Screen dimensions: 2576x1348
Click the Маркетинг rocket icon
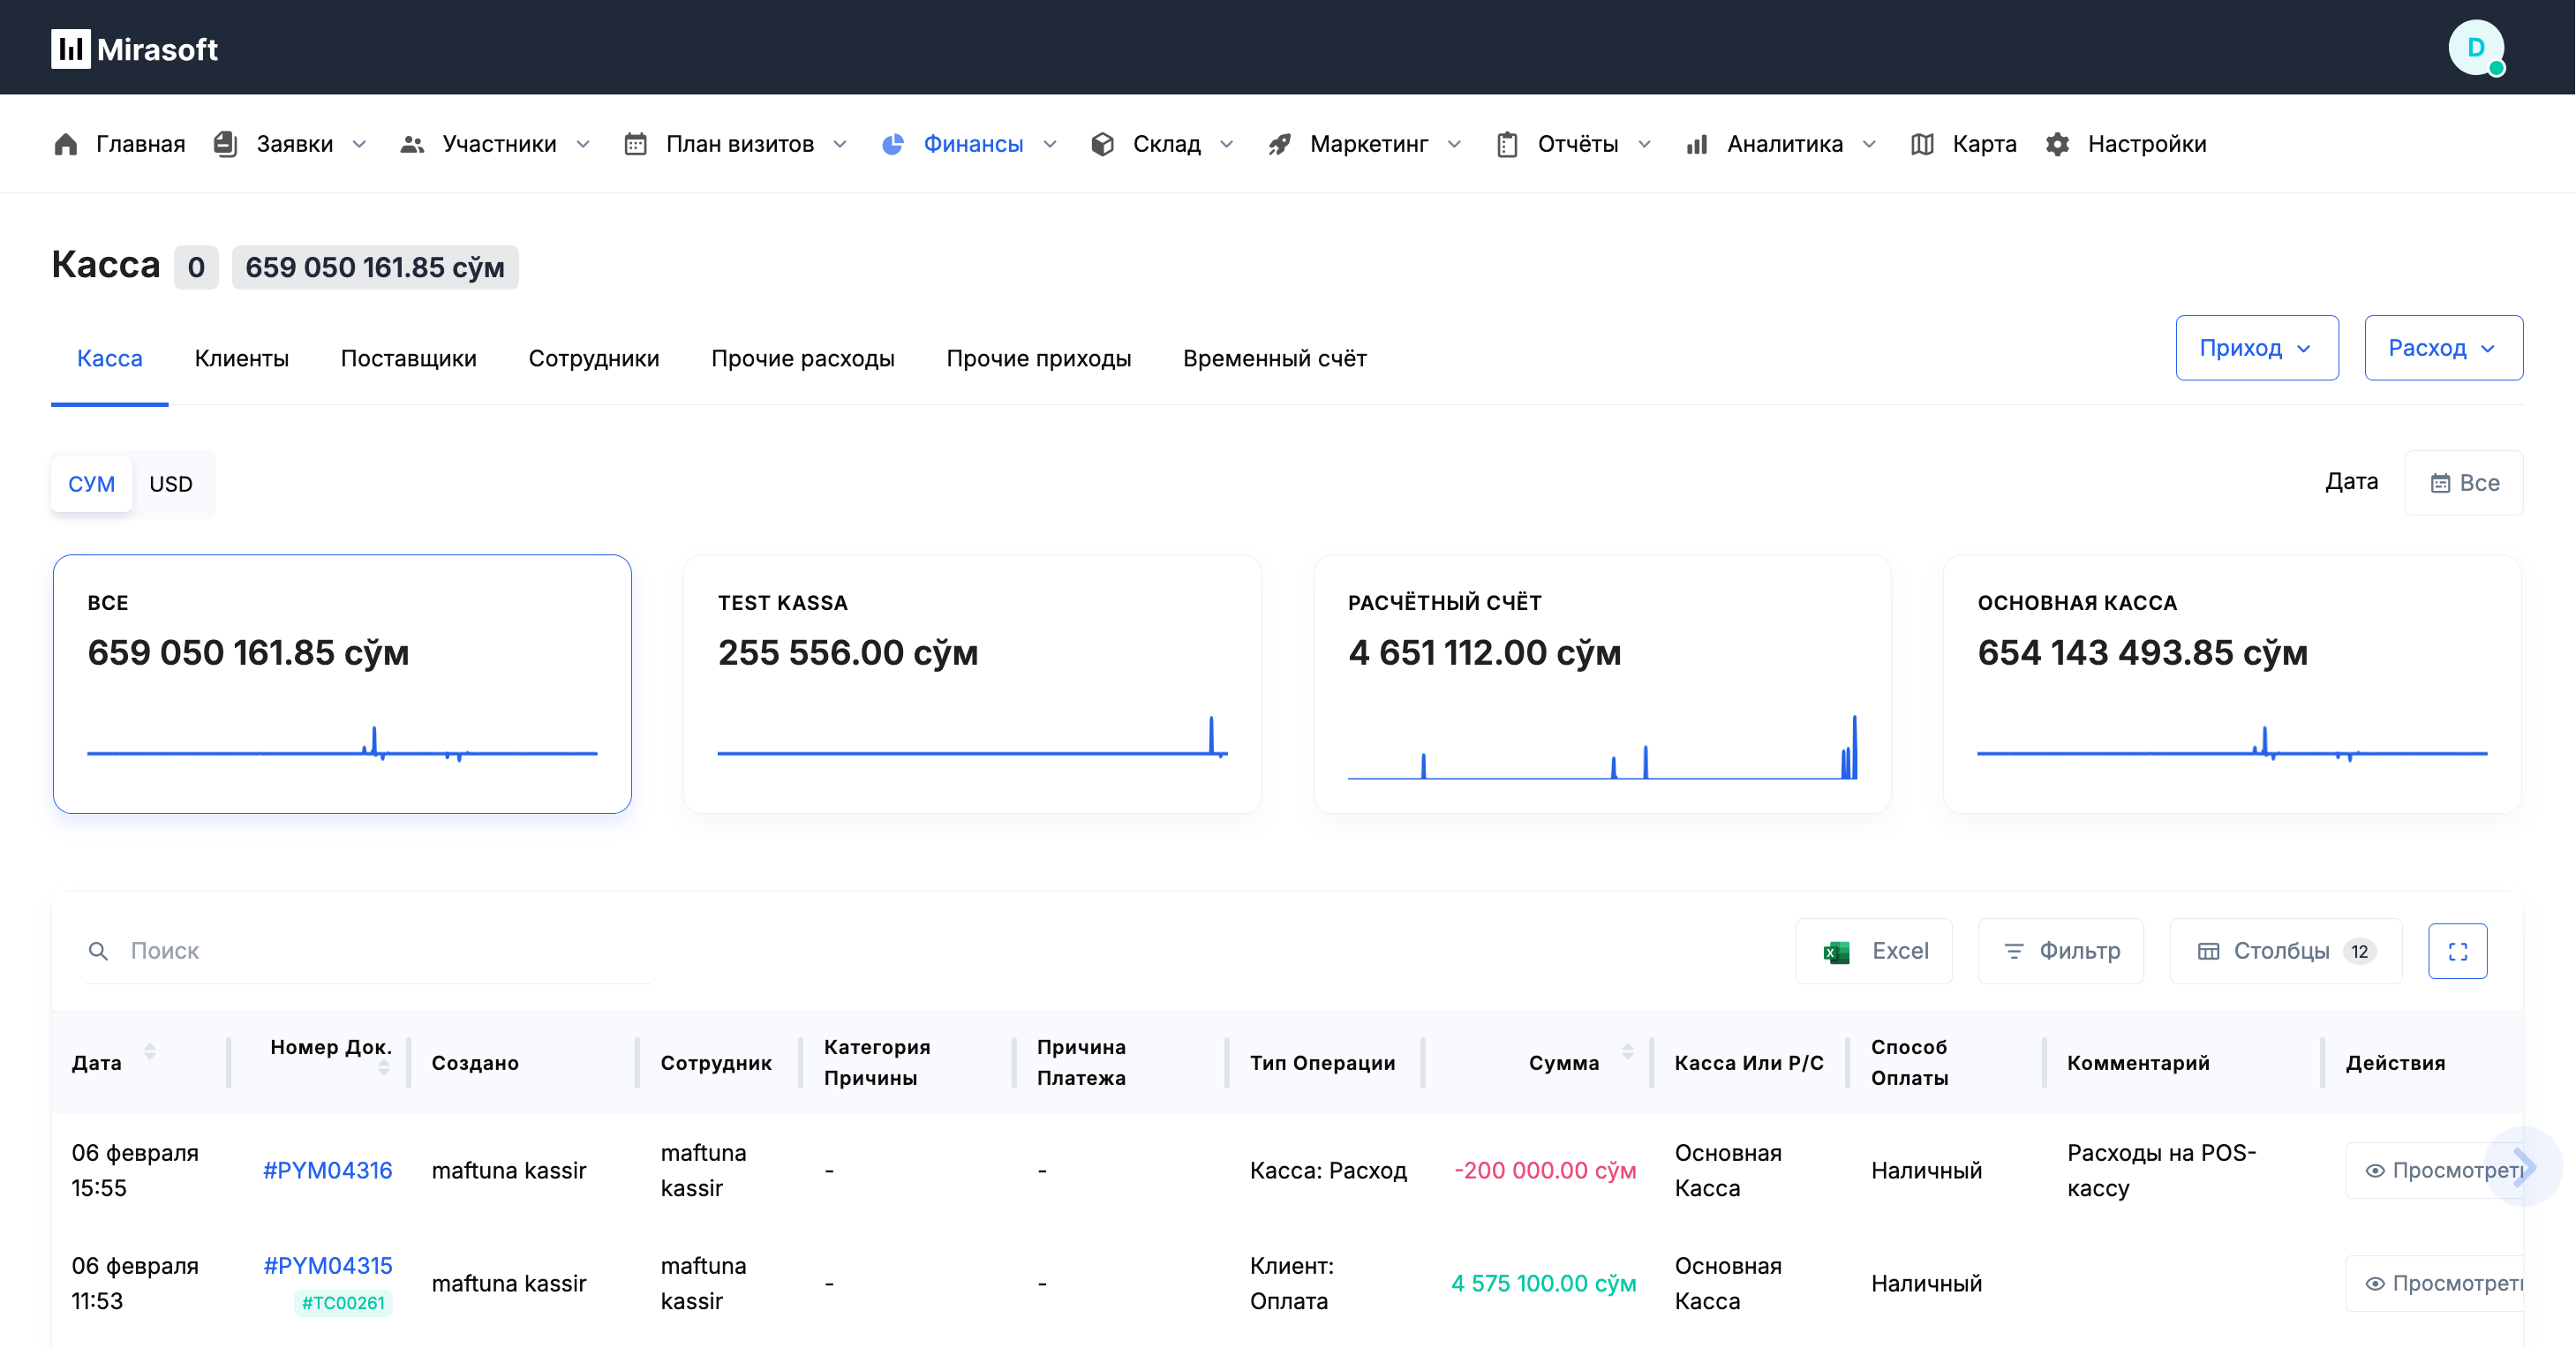point(1279,144)
